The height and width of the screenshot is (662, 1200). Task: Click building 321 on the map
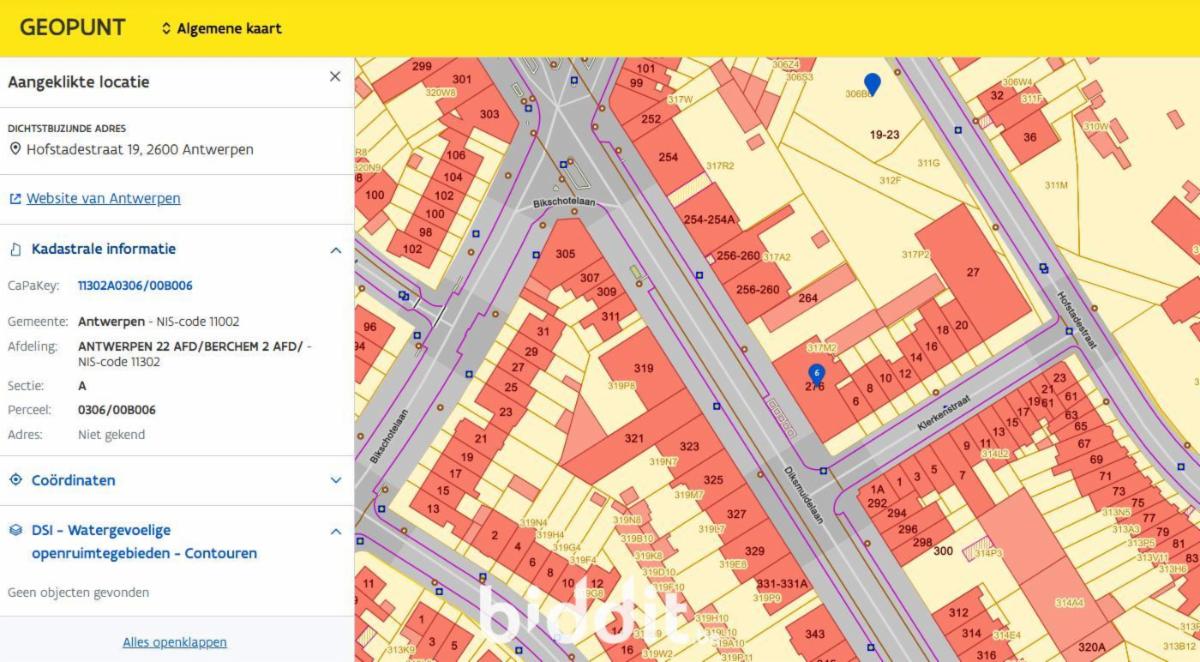634,438
